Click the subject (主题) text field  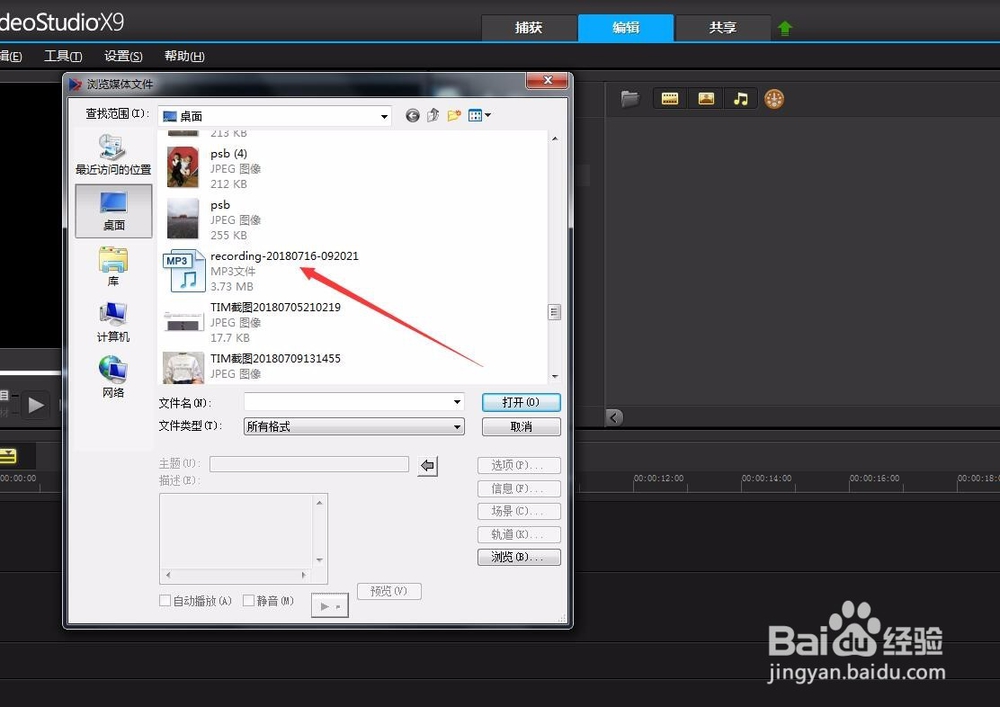[309, 464]
